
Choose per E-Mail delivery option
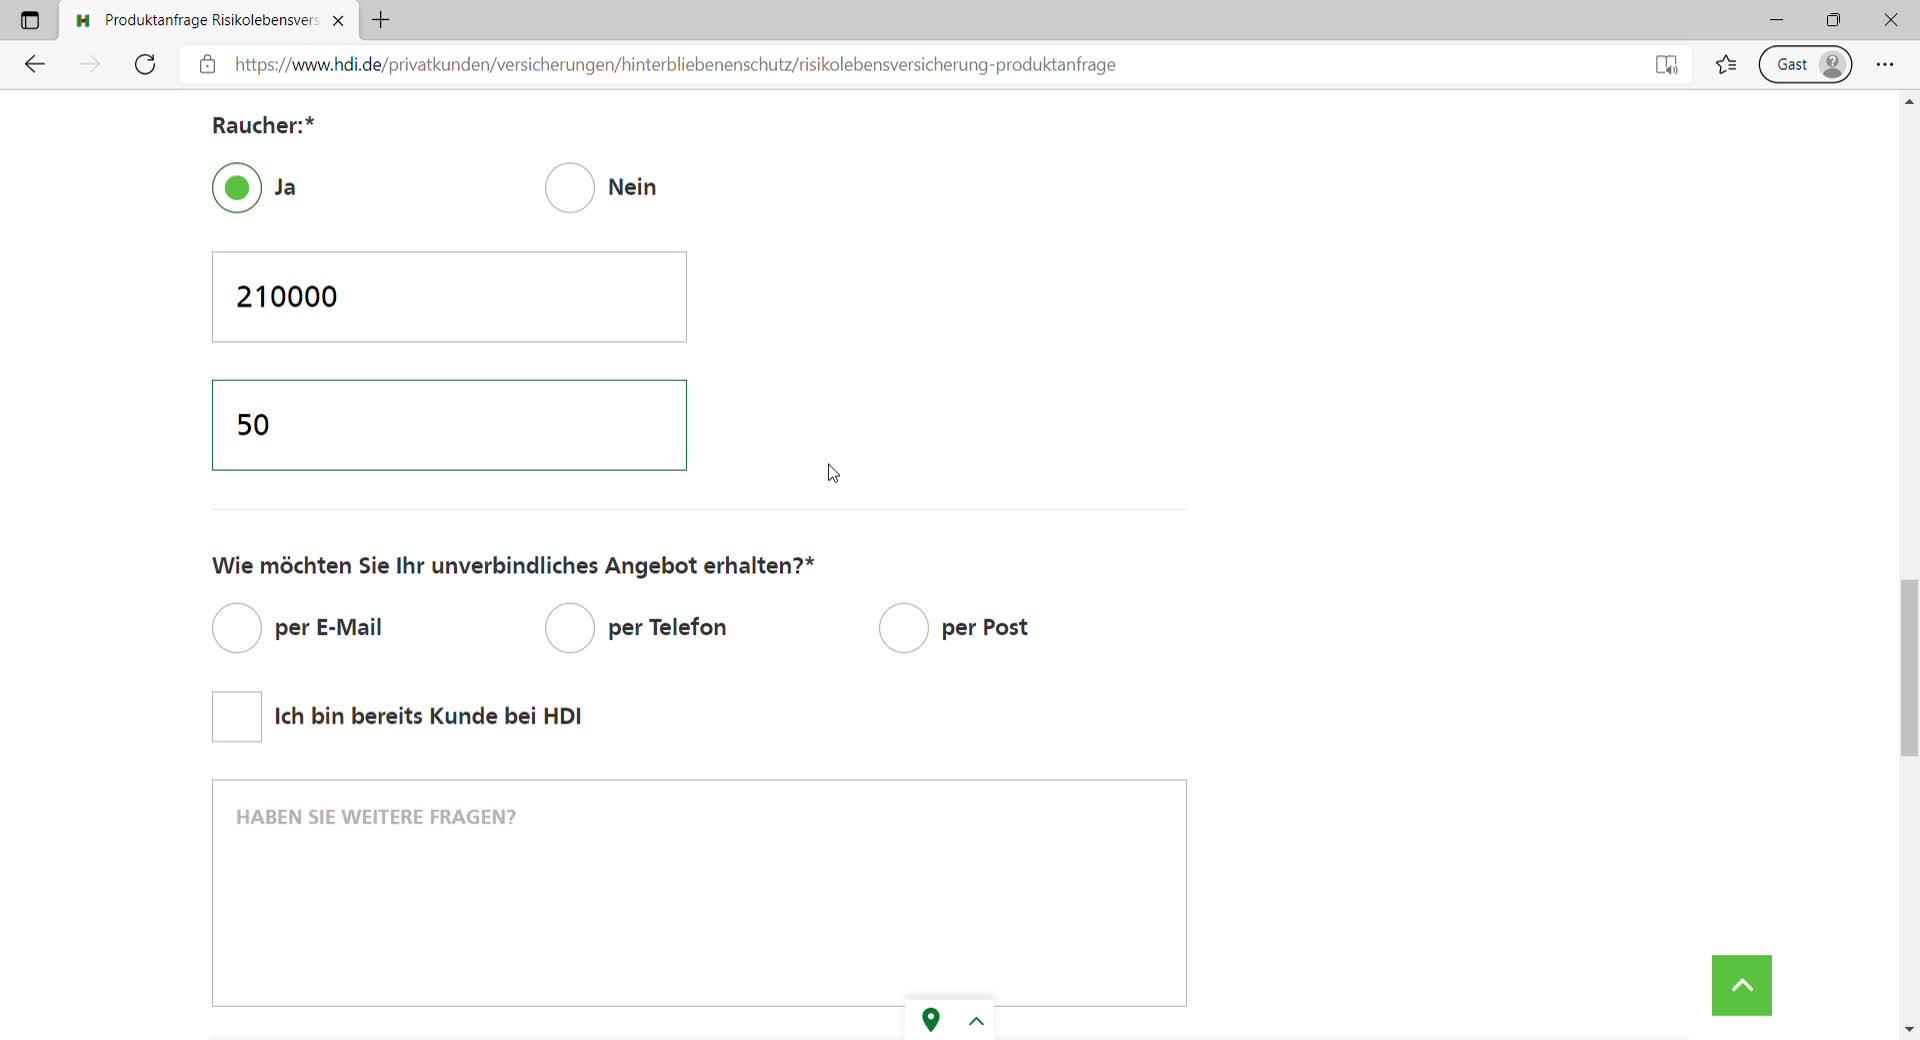pos(237,628)
